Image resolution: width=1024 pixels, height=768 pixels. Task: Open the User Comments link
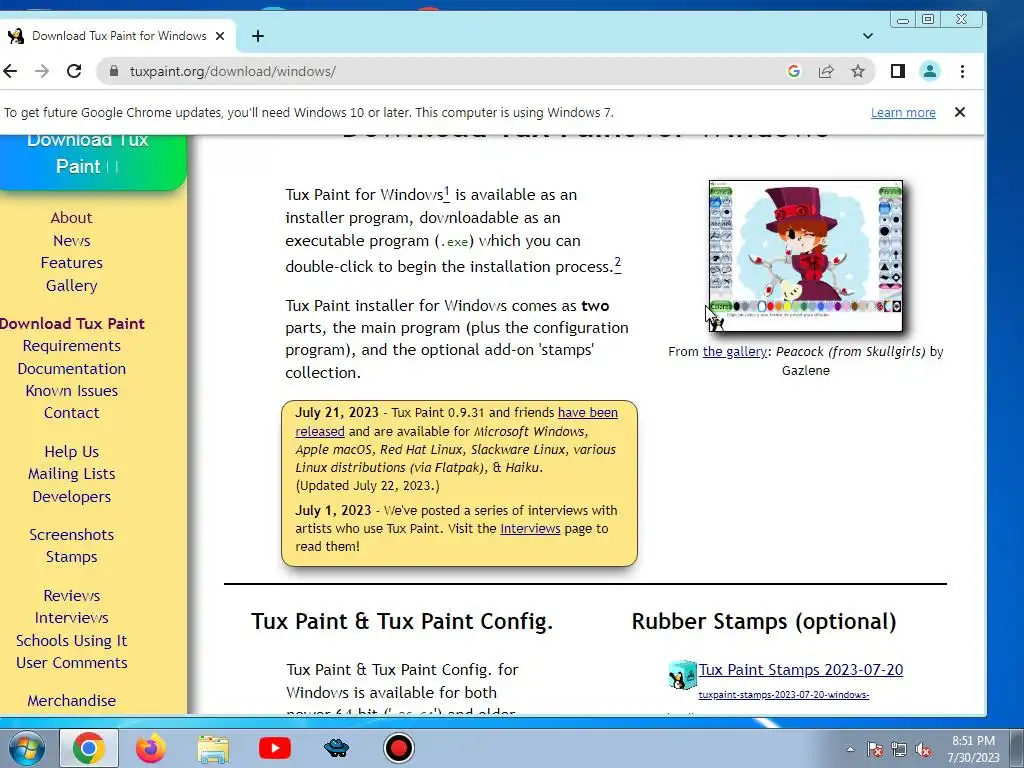click(x=72, y=663)
